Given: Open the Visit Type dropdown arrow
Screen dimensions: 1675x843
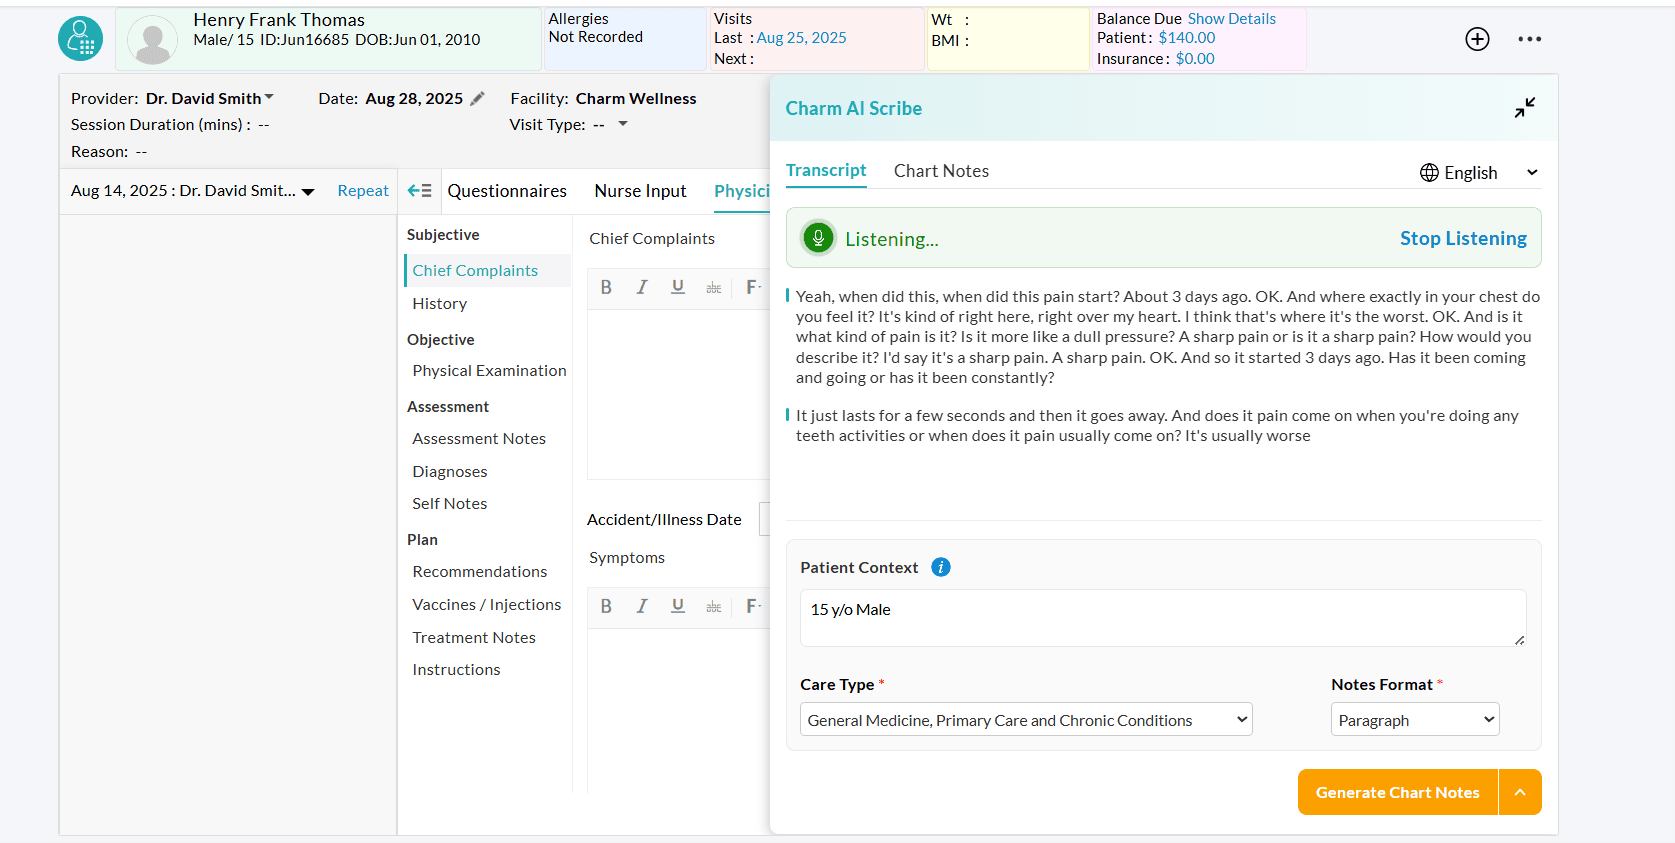Looking at the screenshot, I should 623,124.
